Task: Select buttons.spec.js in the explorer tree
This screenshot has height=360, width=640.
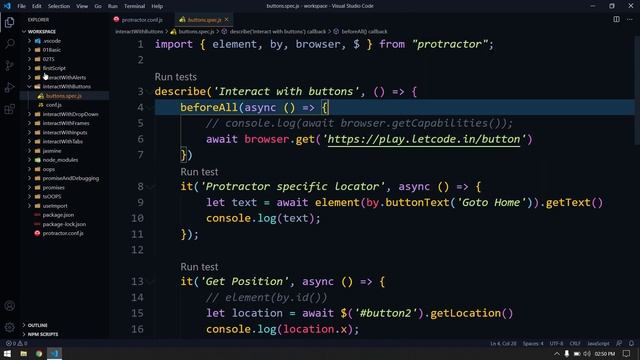Action: coord(64,96)
